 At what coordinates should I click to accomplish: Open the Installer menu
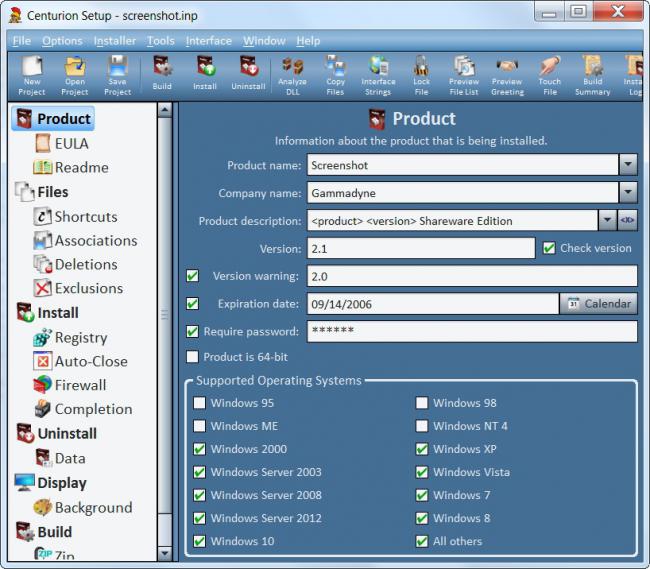pyautogui.click(x=114, y=41)
